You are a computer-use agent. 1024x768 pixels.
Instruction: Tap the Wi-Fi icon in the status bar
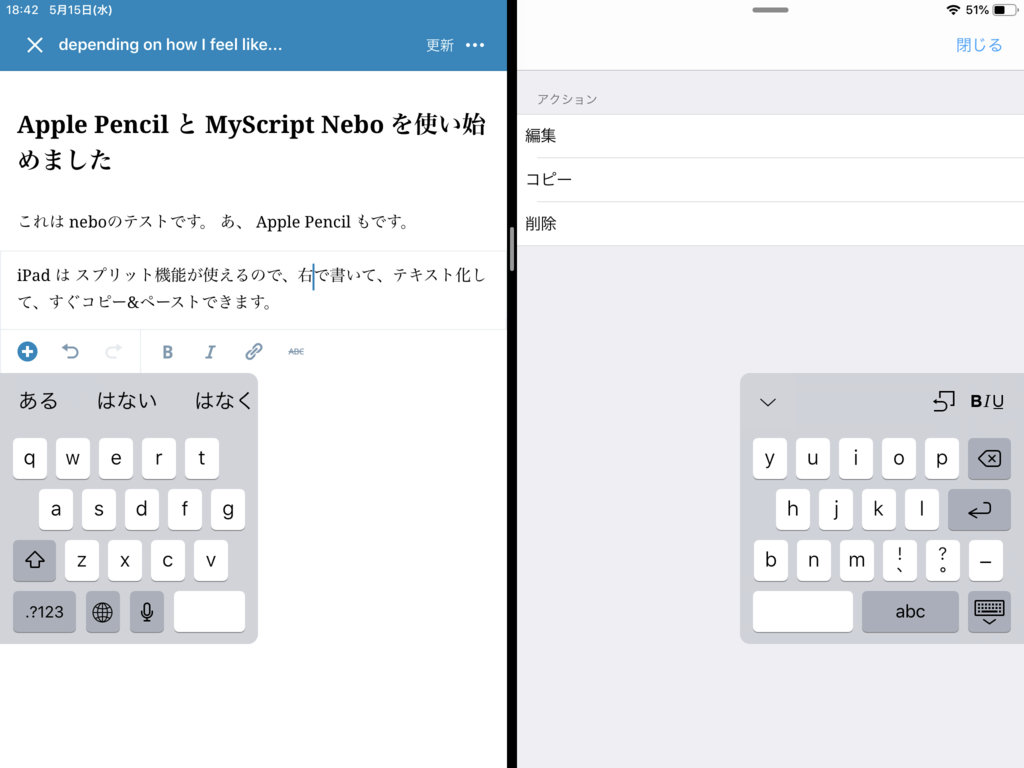tap(953, 10)
